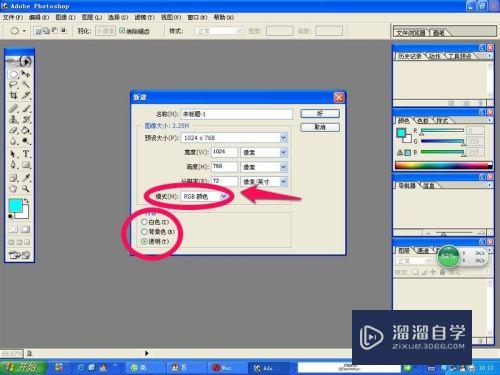Viewport: 500px width, 375px height.
Task: Select the Healing Brush tool
Action: click(x=13, y=109)
